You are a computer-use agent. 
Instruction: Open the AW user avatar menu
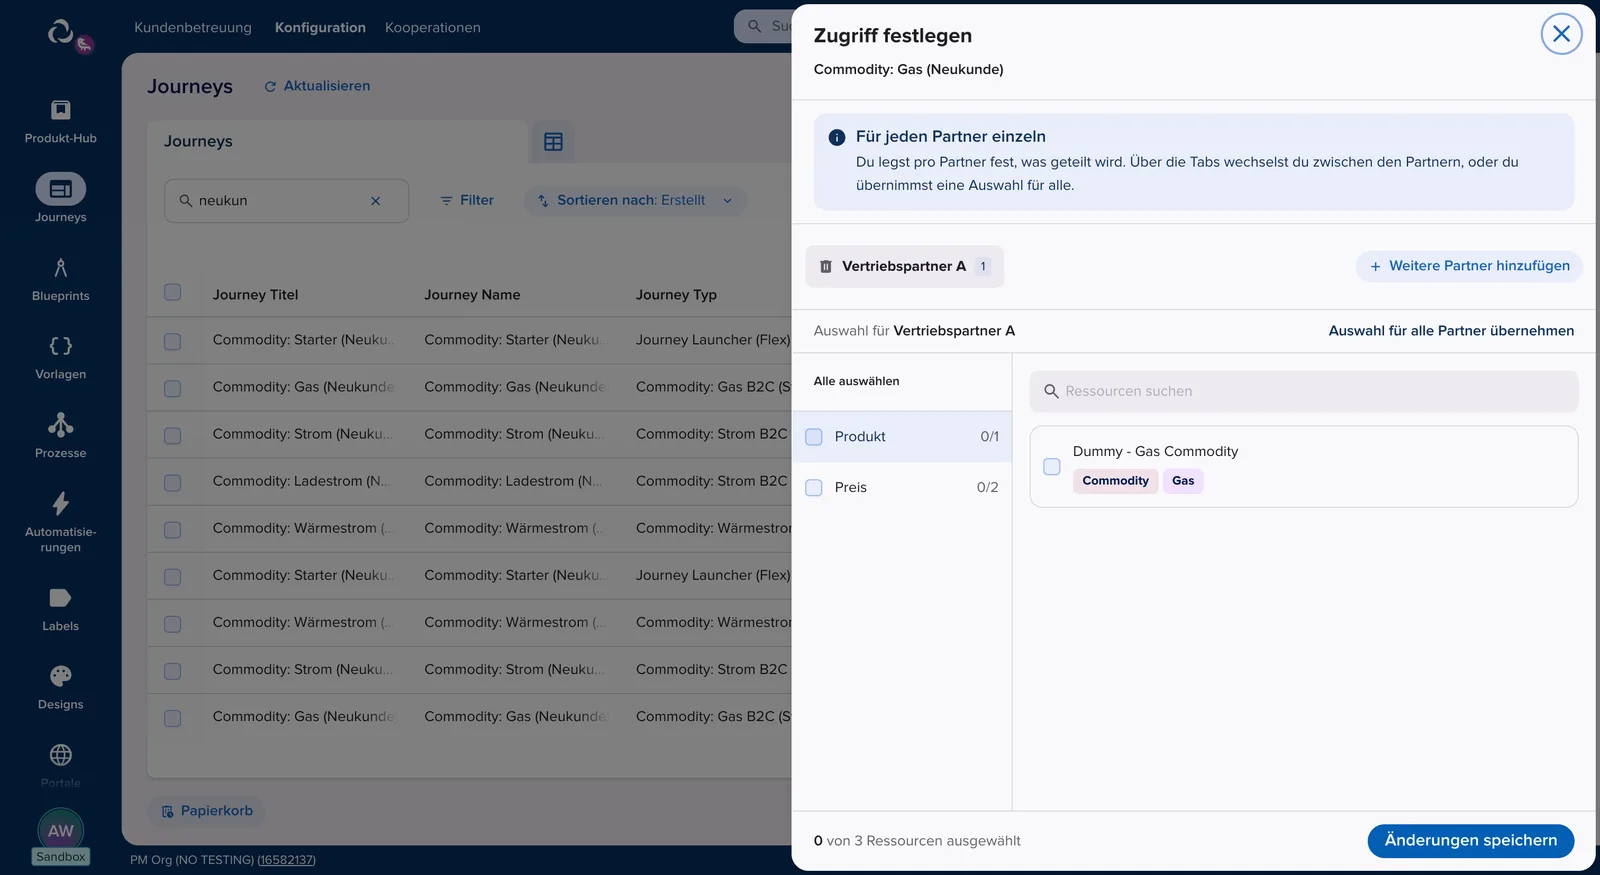pos(61,831)
